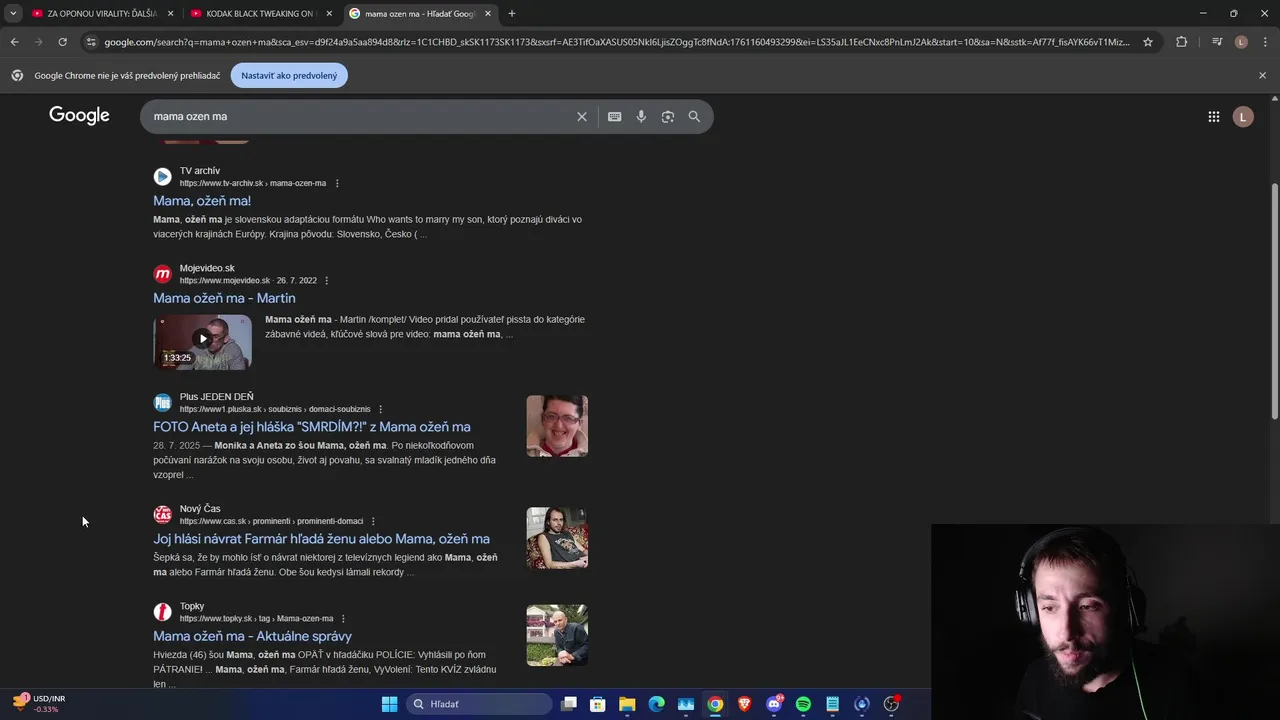The width and height of the screenshot is (1280, 720).
Task: Open Microsoft Store from taskbar
Action: coord(598,704)
